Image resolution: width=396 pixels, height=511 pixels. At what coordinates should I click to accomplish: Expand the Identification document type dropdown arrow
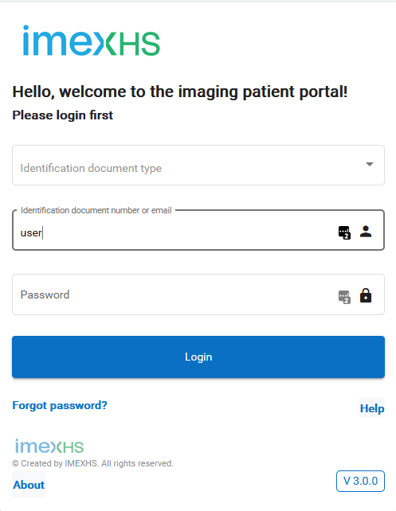(369, 164)
